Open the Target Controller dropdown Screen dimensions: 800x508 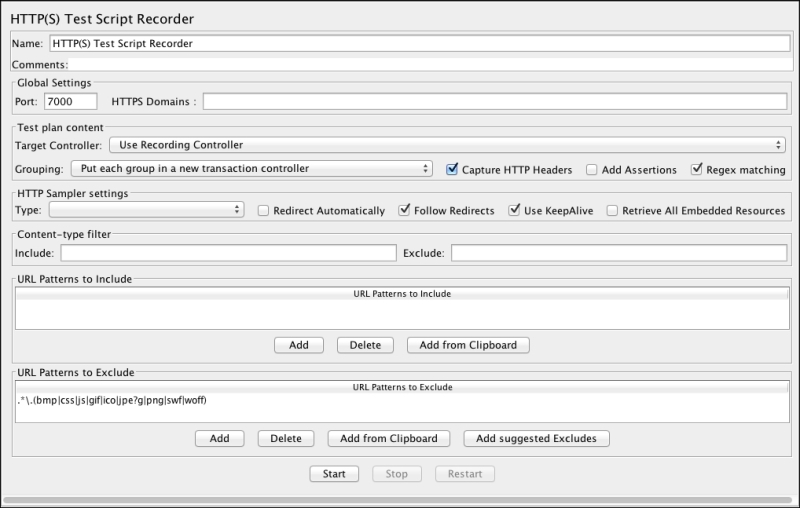click(447, 145)
